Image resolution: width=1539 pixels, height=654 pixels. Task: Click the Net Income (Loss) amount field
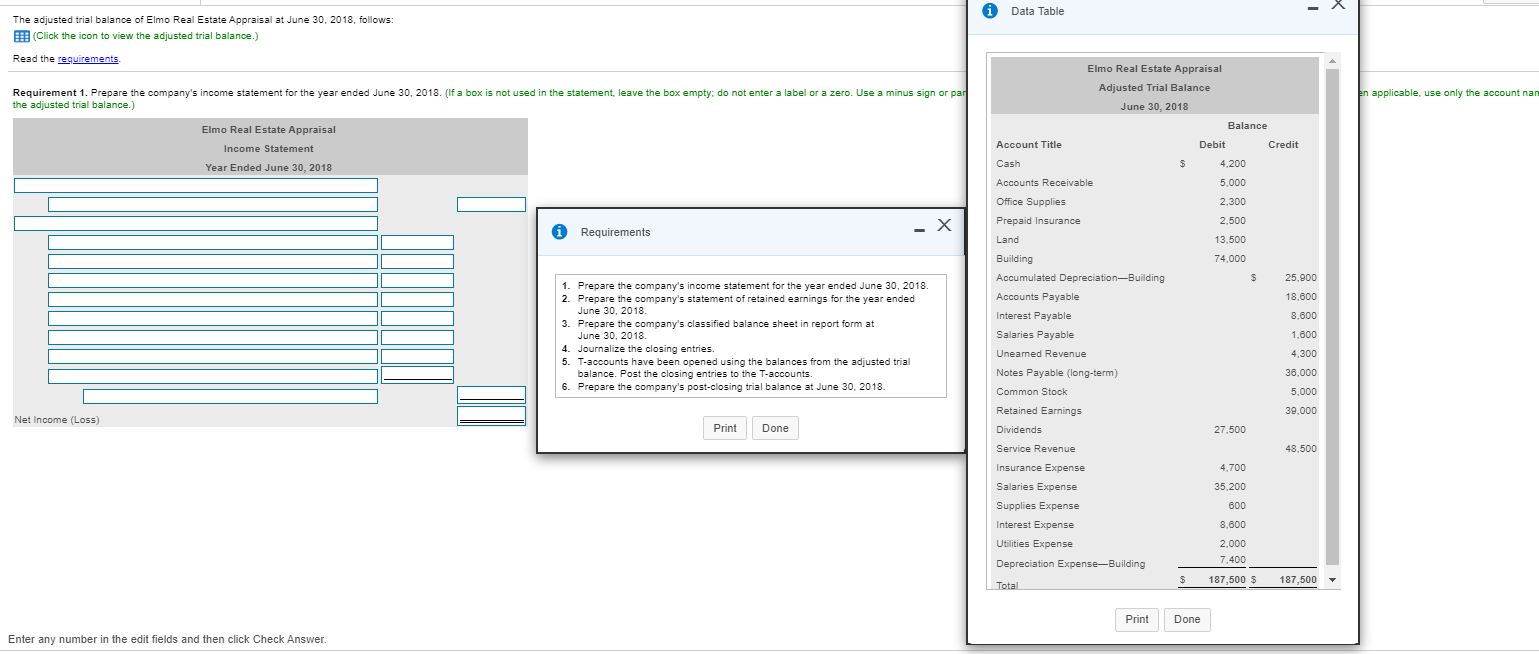(x=491, y=415)
